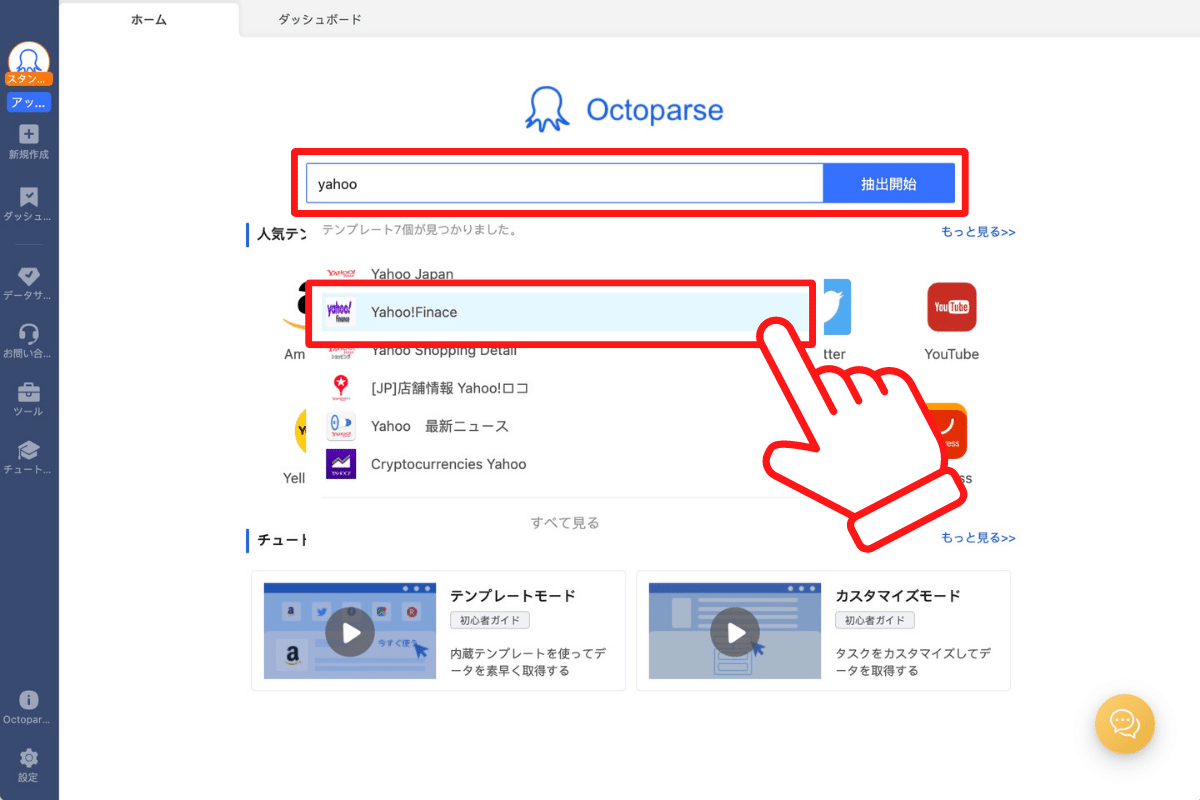Image resolution: width=1200 pixels, height=800 pixels.
Task: Select the YouTube template icon
Action: [951, 307]
